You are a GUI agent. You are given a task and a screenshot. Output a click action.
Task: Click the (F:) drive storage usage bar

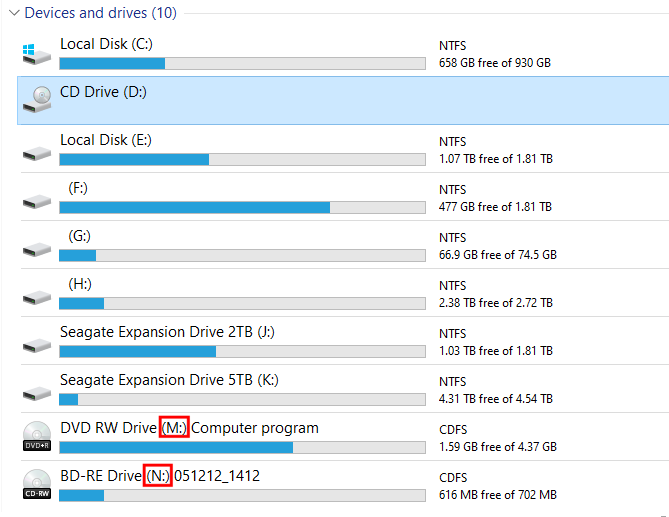click(x=242, y=207)
